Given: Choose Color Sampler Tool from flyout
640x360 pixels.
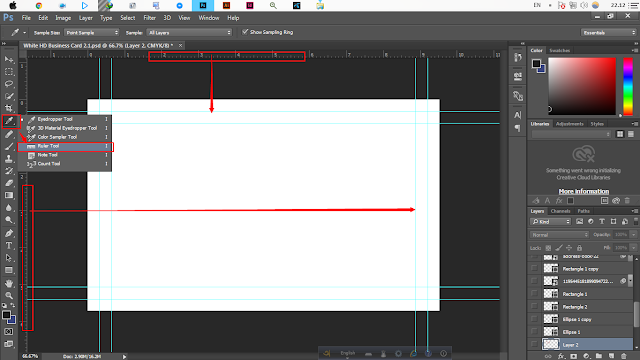Looking at the screenshot, I should [65, 137].
